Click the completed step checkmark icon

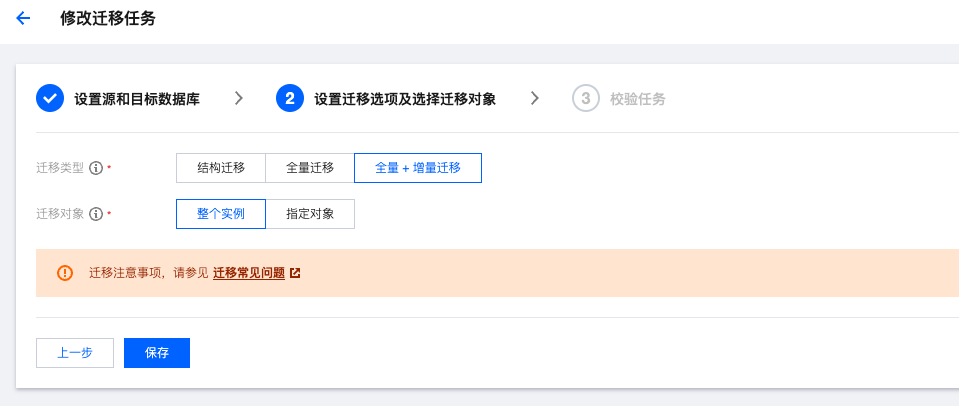[x=50, y=98]
